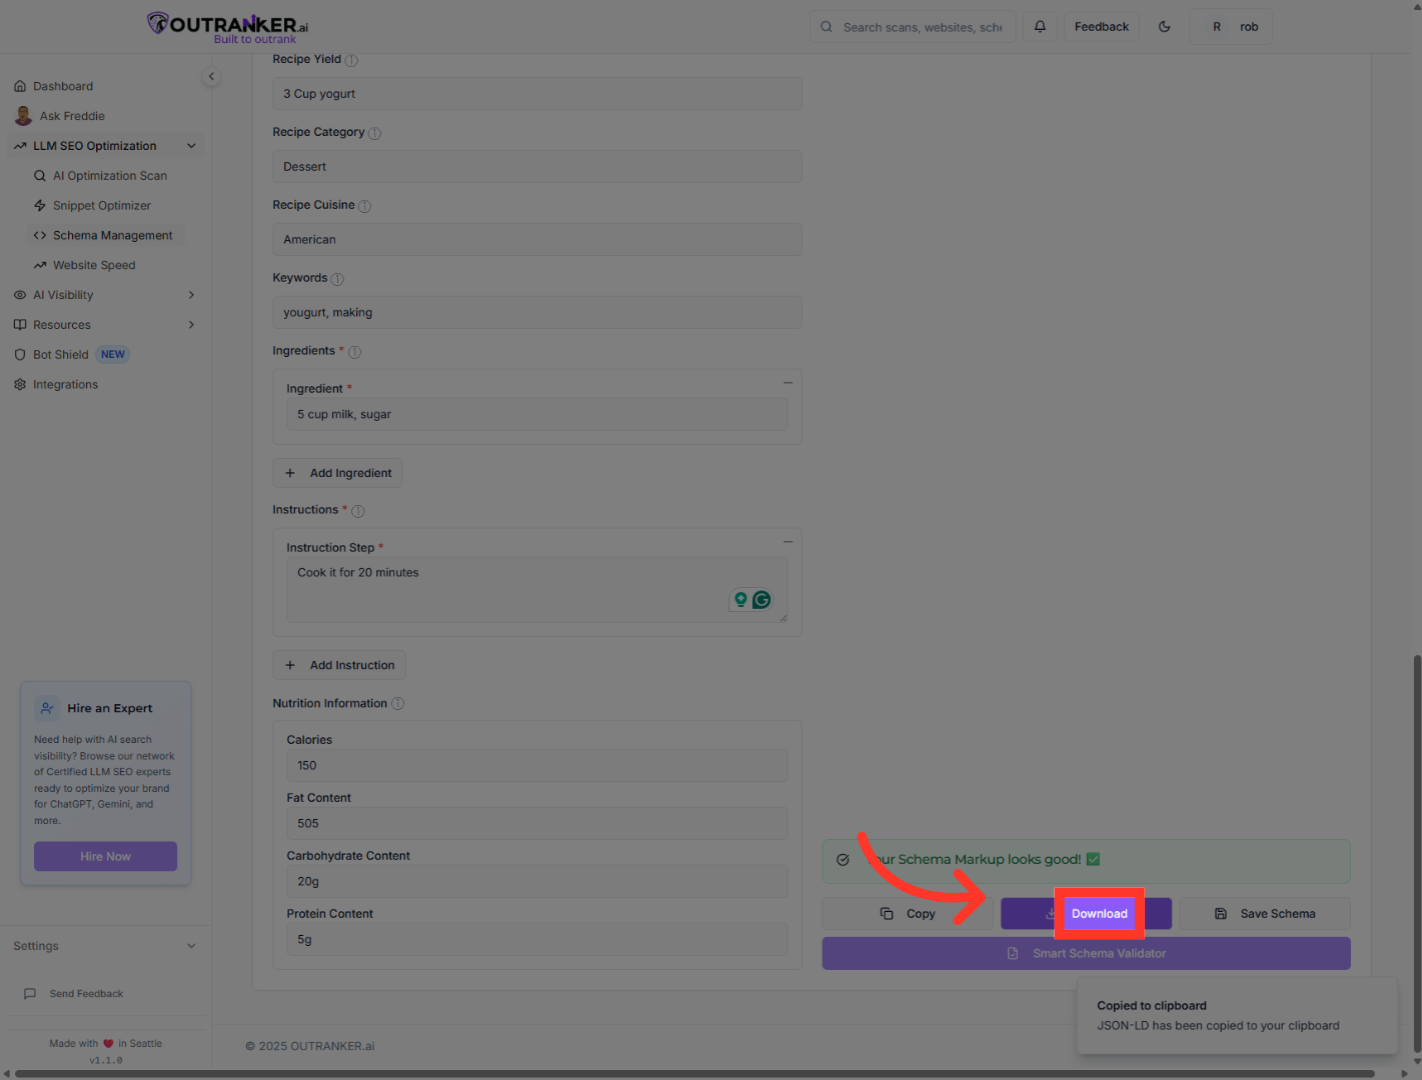This screenshot has height=1080, width=1422.
Task: Open the rob user profile menu
Action: (x=1231, y=27)
